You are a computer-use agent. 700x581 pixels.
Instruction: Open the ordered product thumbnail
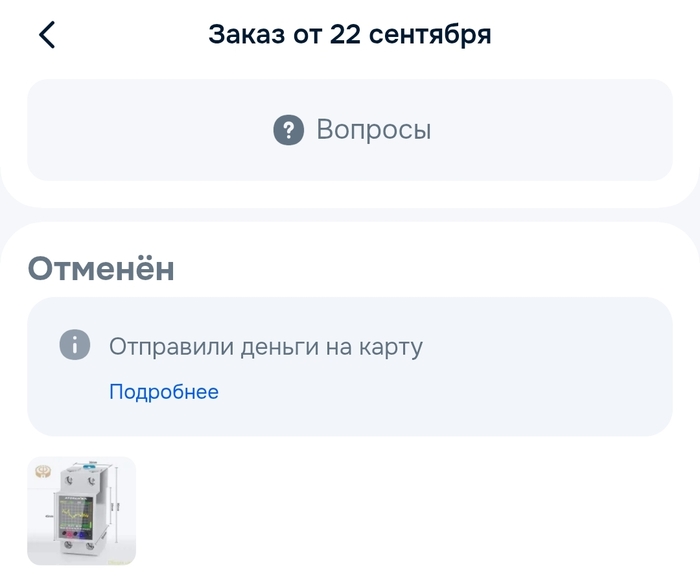coord(81,511)
